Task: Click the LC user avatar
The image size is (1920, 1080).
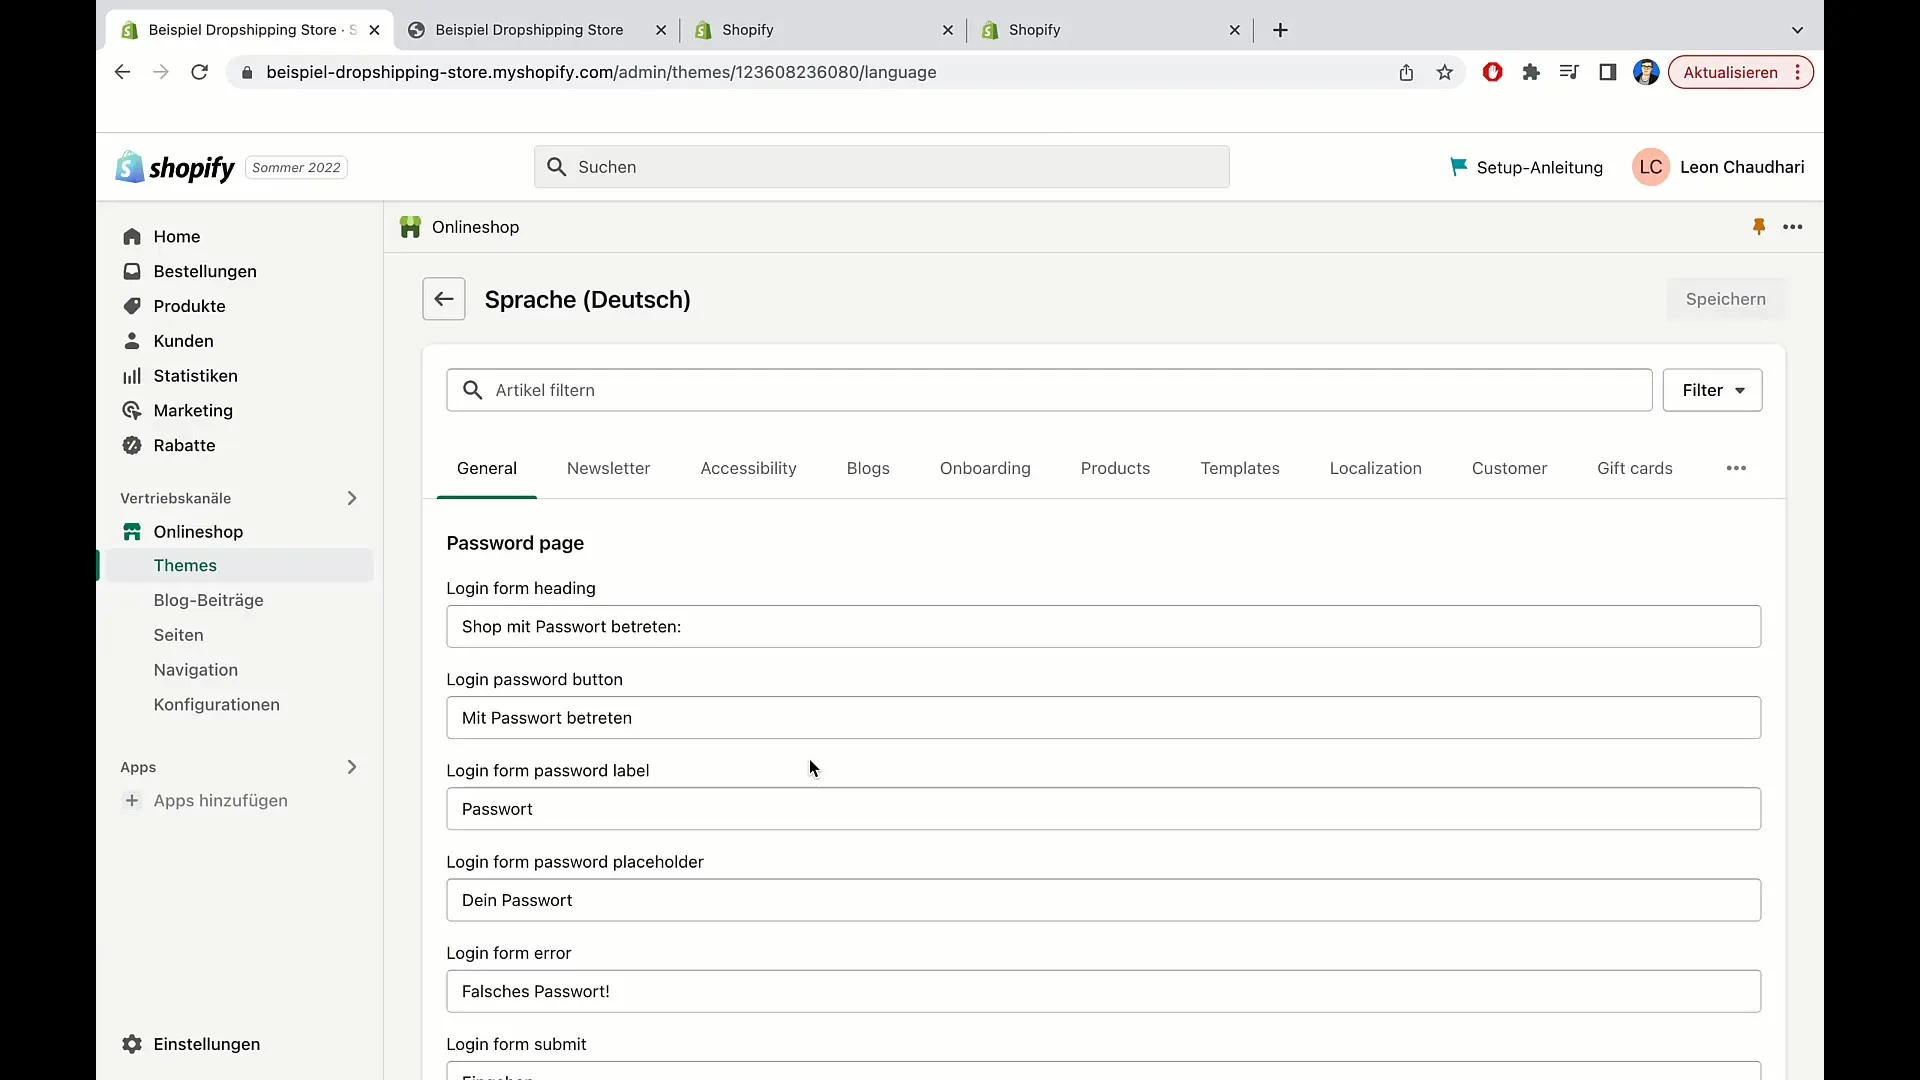Action: [x=1651, y=167]
